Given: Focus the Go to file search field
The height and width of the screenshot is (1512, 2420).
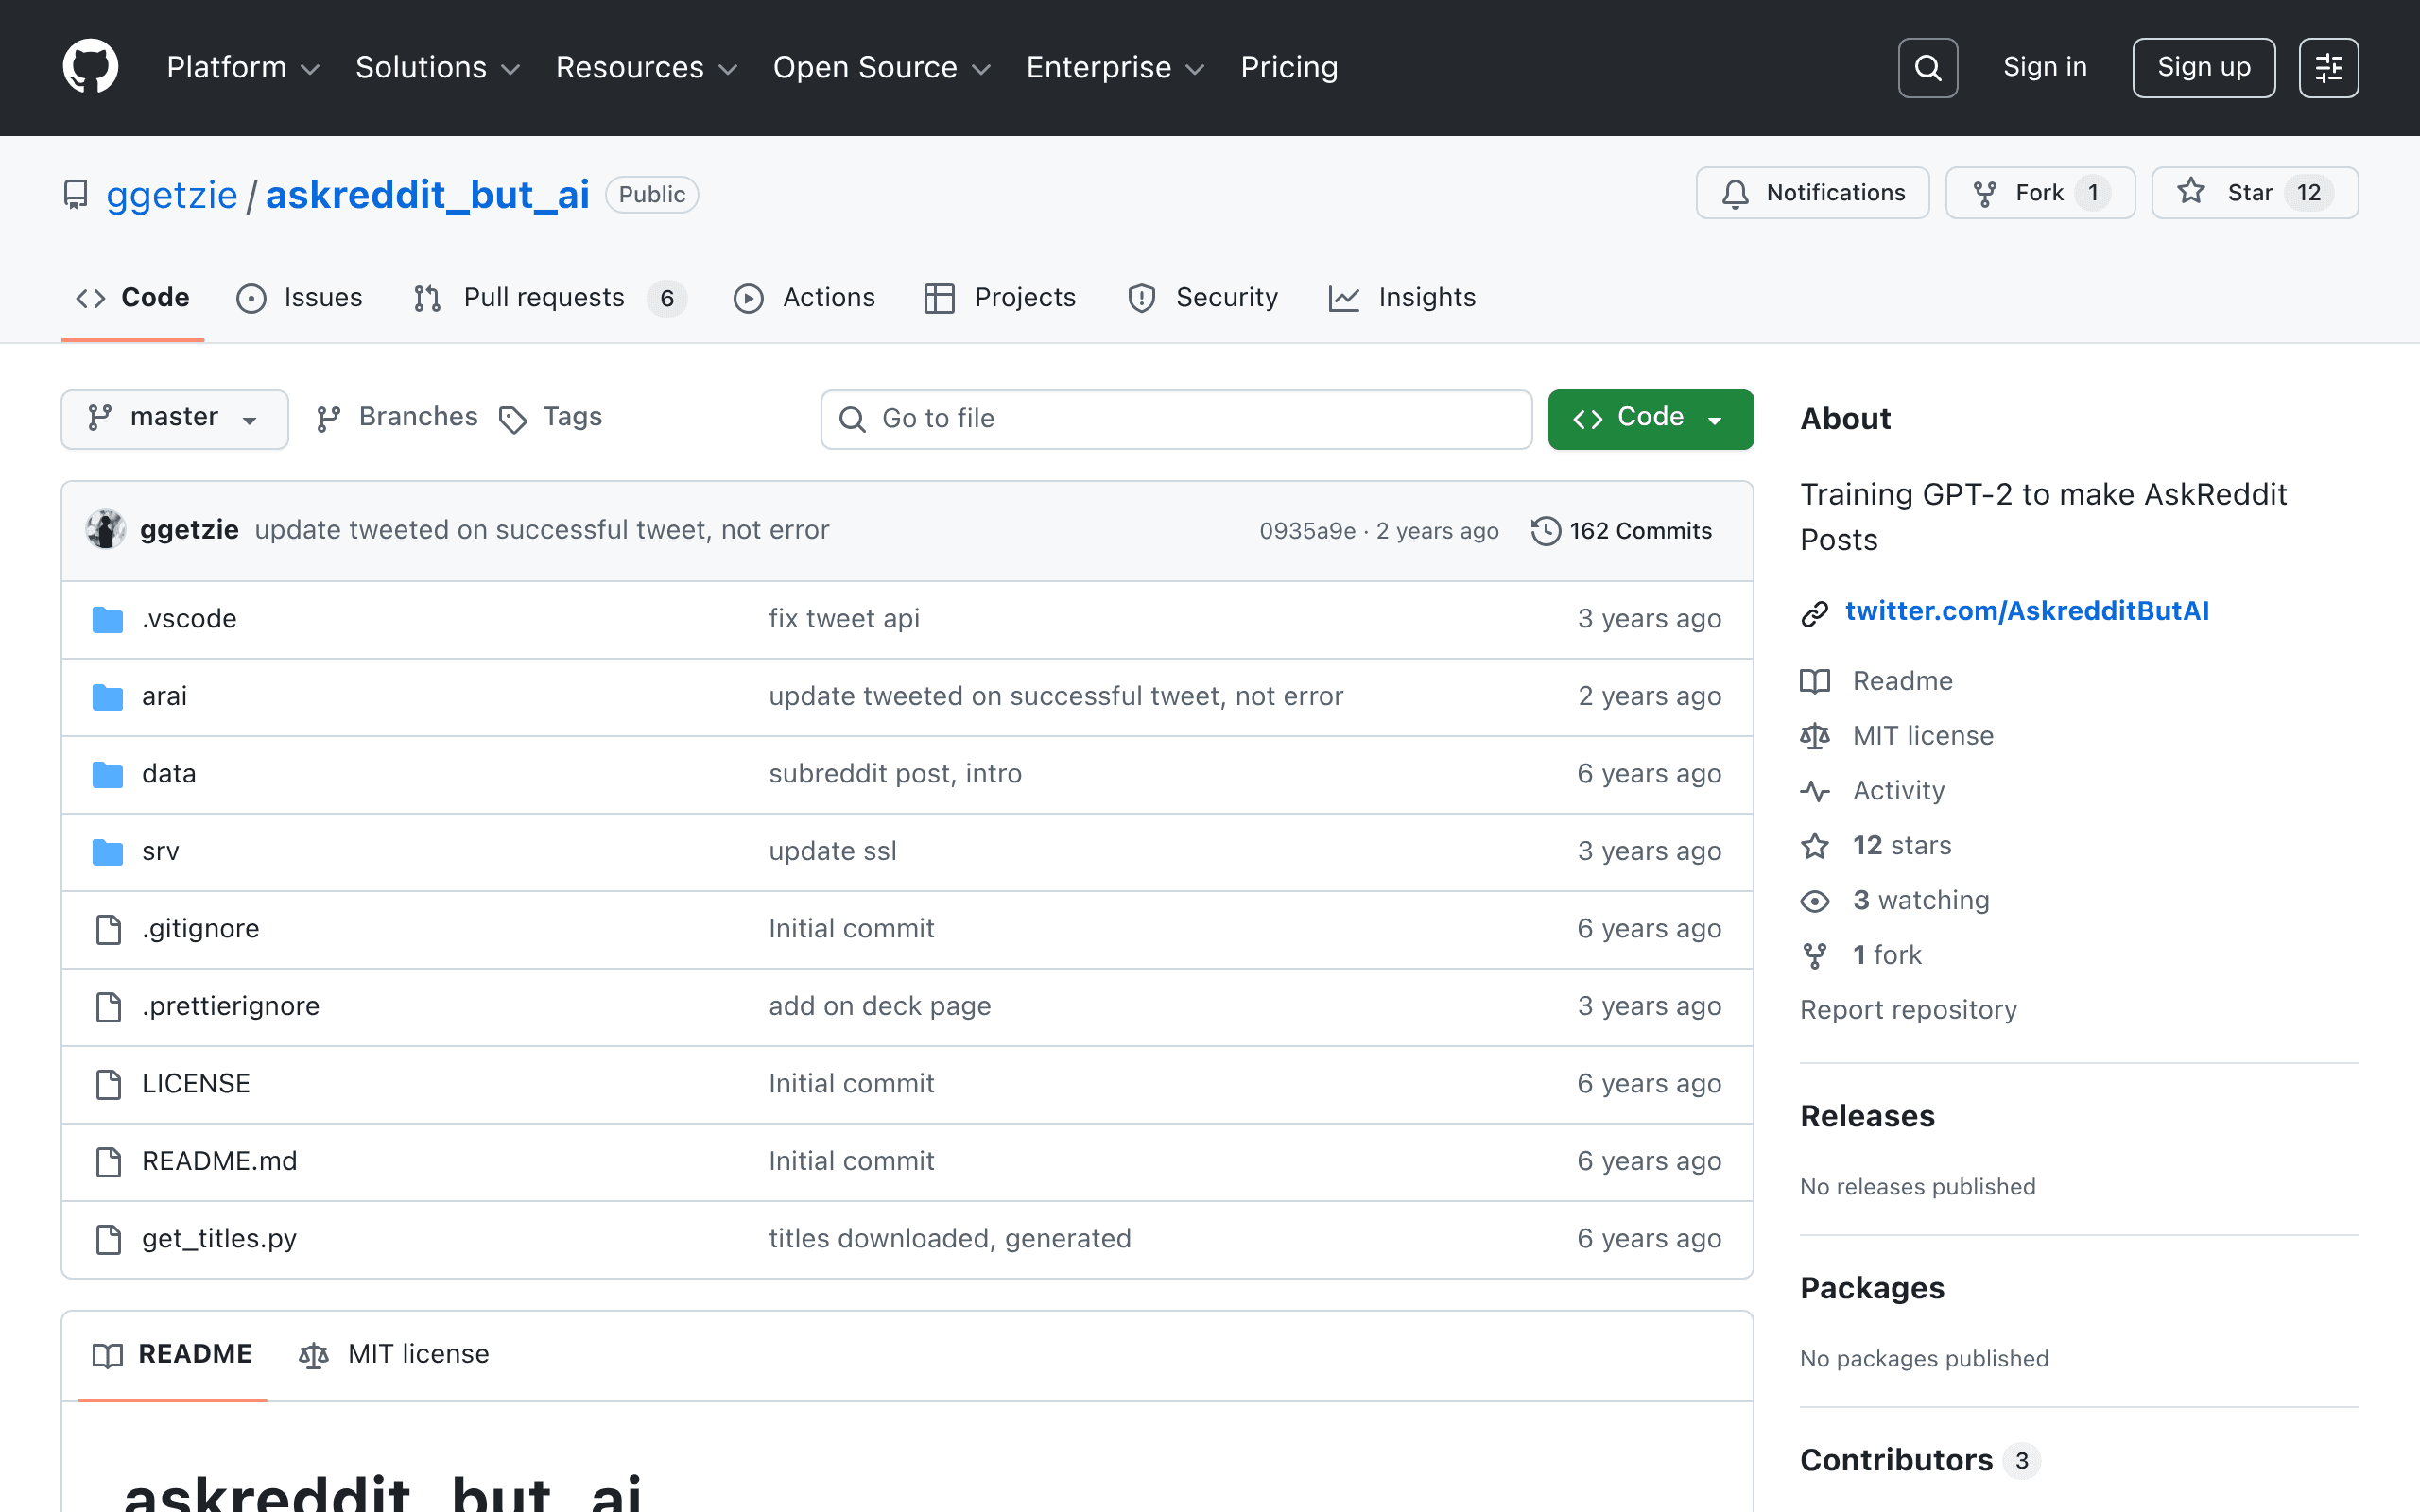Looking at the screenshot, I should [1176, 419].
